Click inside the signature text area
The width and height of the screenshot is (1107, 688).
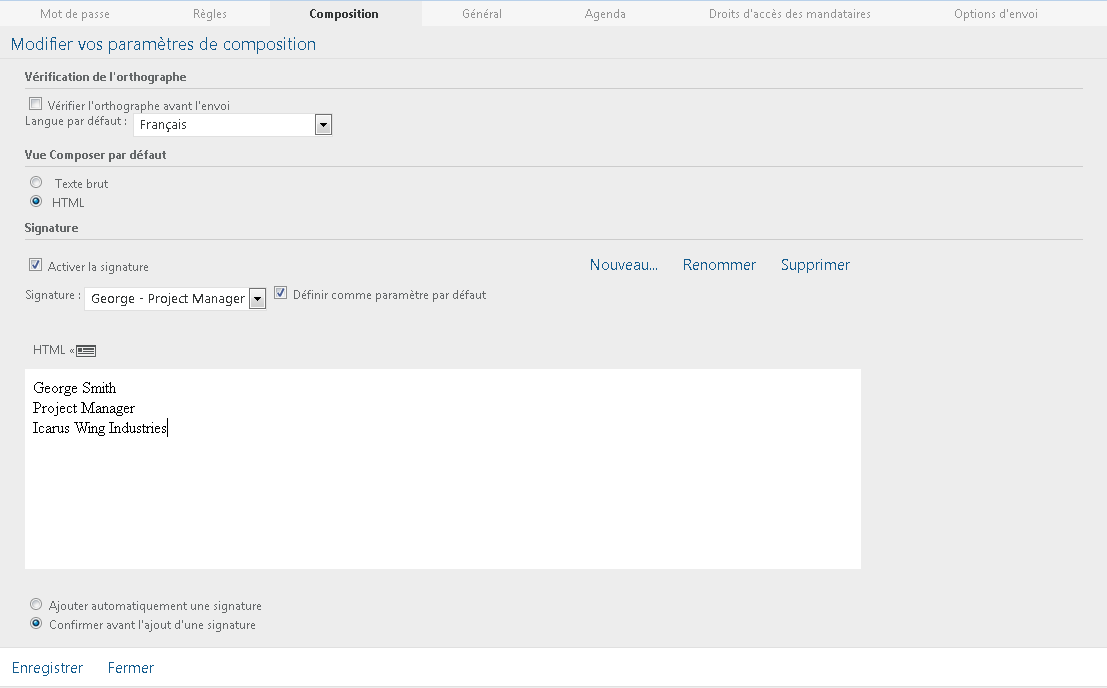[440, 470]
